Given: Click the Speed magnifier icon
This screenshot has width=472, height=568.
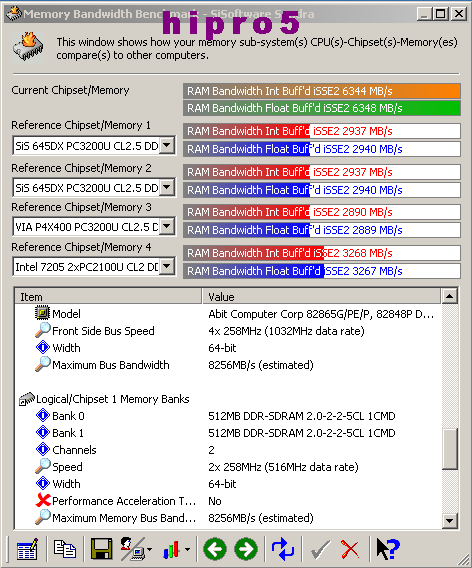Looking at the screenshot, I should click(42, 466).
